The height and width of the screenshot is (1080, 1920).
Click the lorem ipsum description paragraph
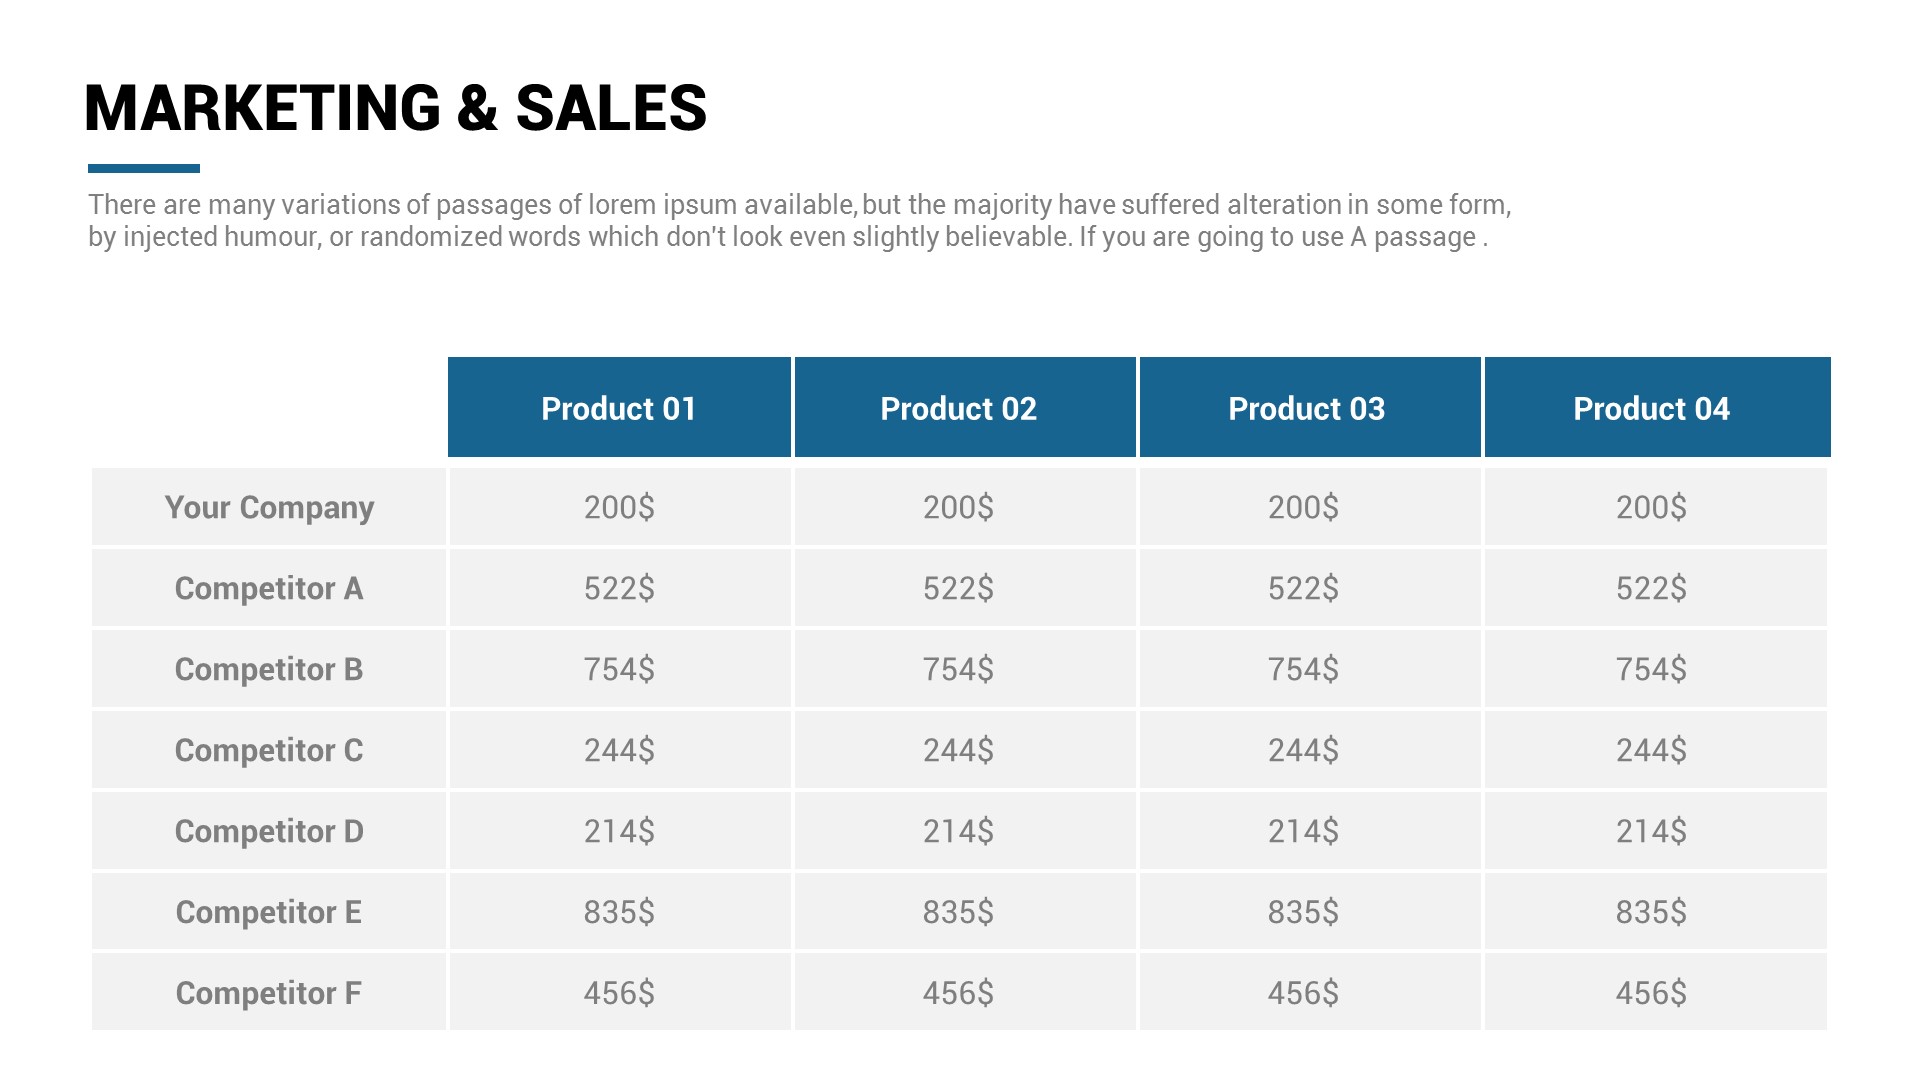[799, 220]
